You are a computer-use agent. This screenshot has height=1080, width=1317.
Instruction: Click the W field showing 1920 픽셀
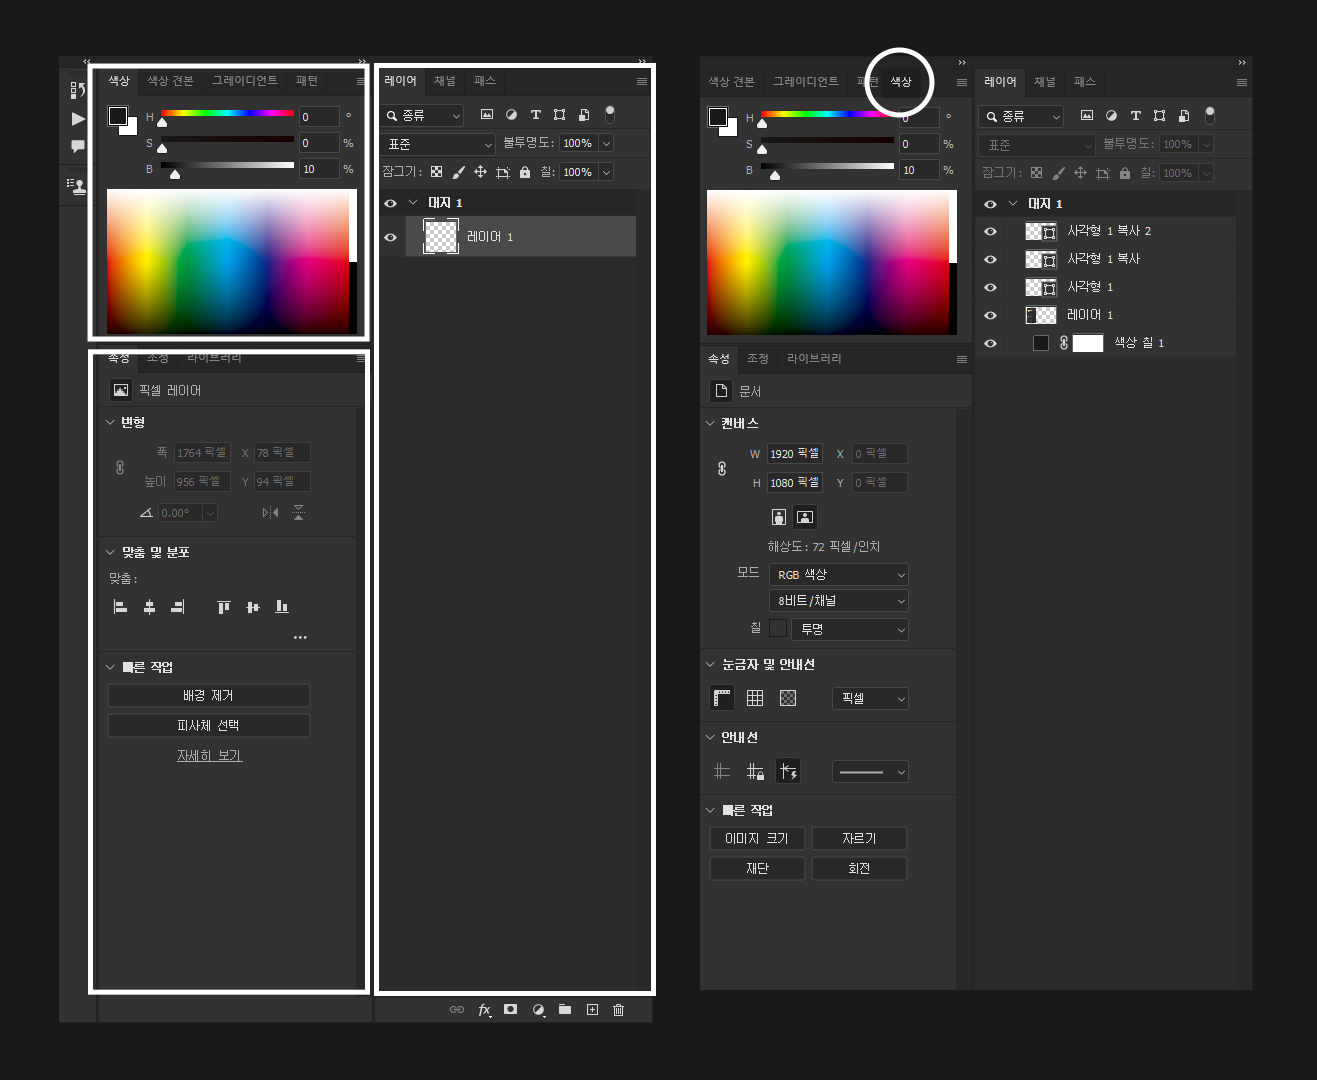click(x=795, y=454)
